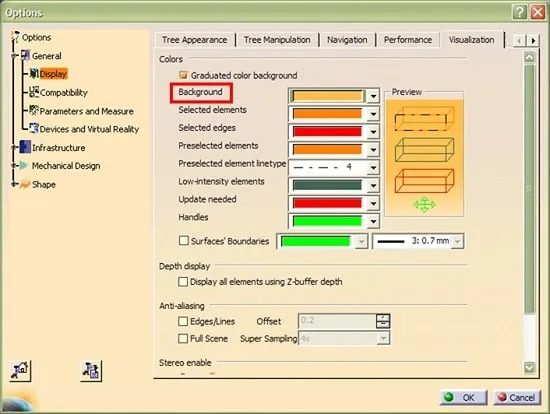550x414 pixels.
Task: Click the Background orange color swatch
Action: [x=328, y=96]
